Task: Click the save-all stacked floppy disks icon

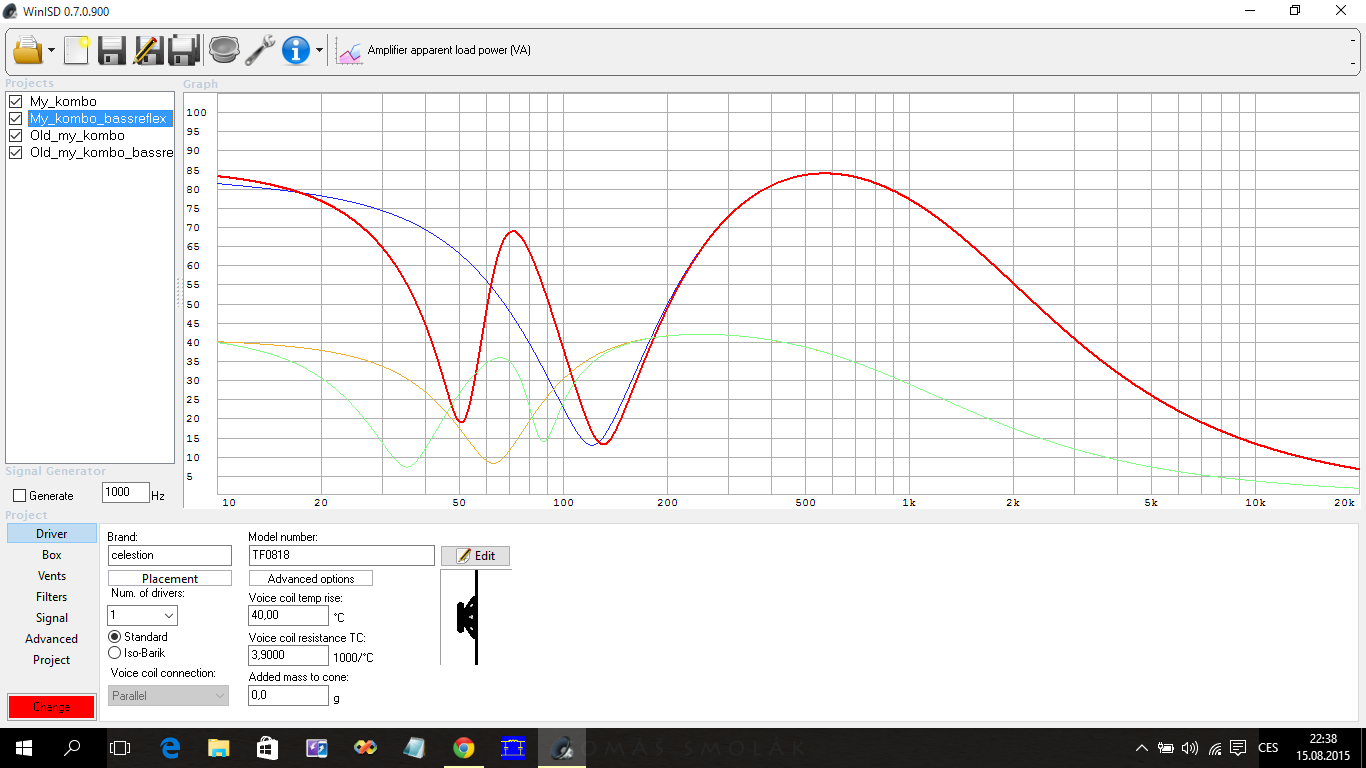Action: pos(184,49)
